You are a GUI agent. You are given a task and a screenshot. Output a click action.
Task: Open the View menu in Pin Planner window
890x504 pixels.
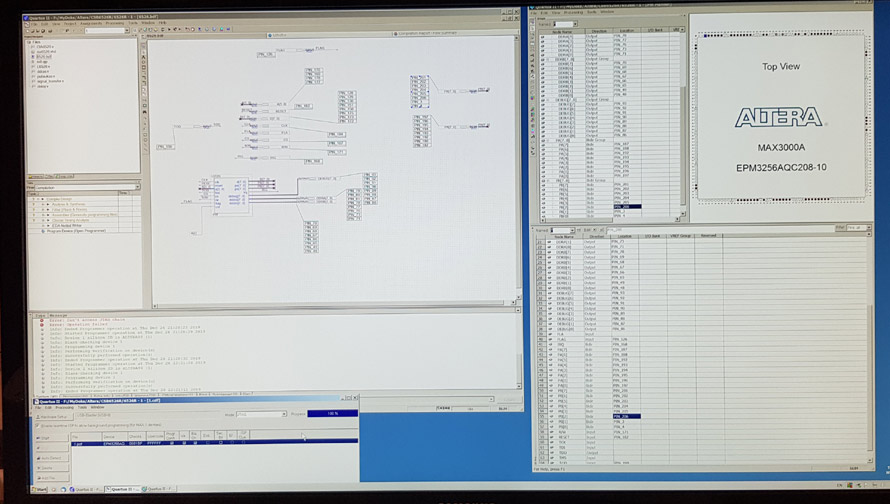click(556, 12)
